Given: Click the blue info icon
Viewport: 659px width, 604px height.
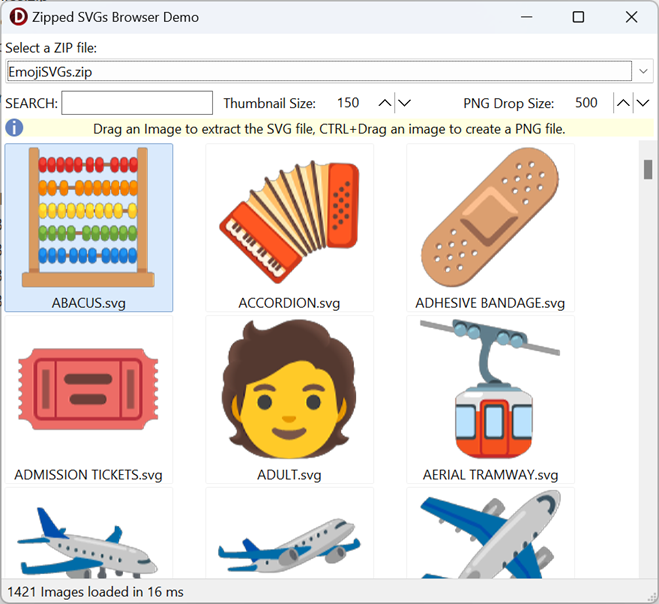Looking at the screenshot, I should [x=14, y=128].
